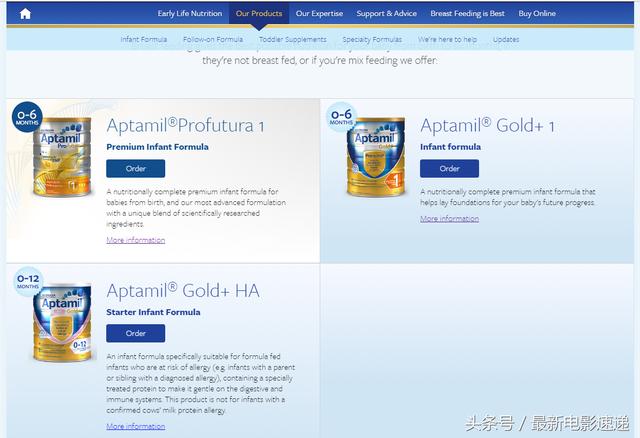This screenshot has width=640, height=438.
Task: Order Aptamil Gold+ HA
Action: 136,334
